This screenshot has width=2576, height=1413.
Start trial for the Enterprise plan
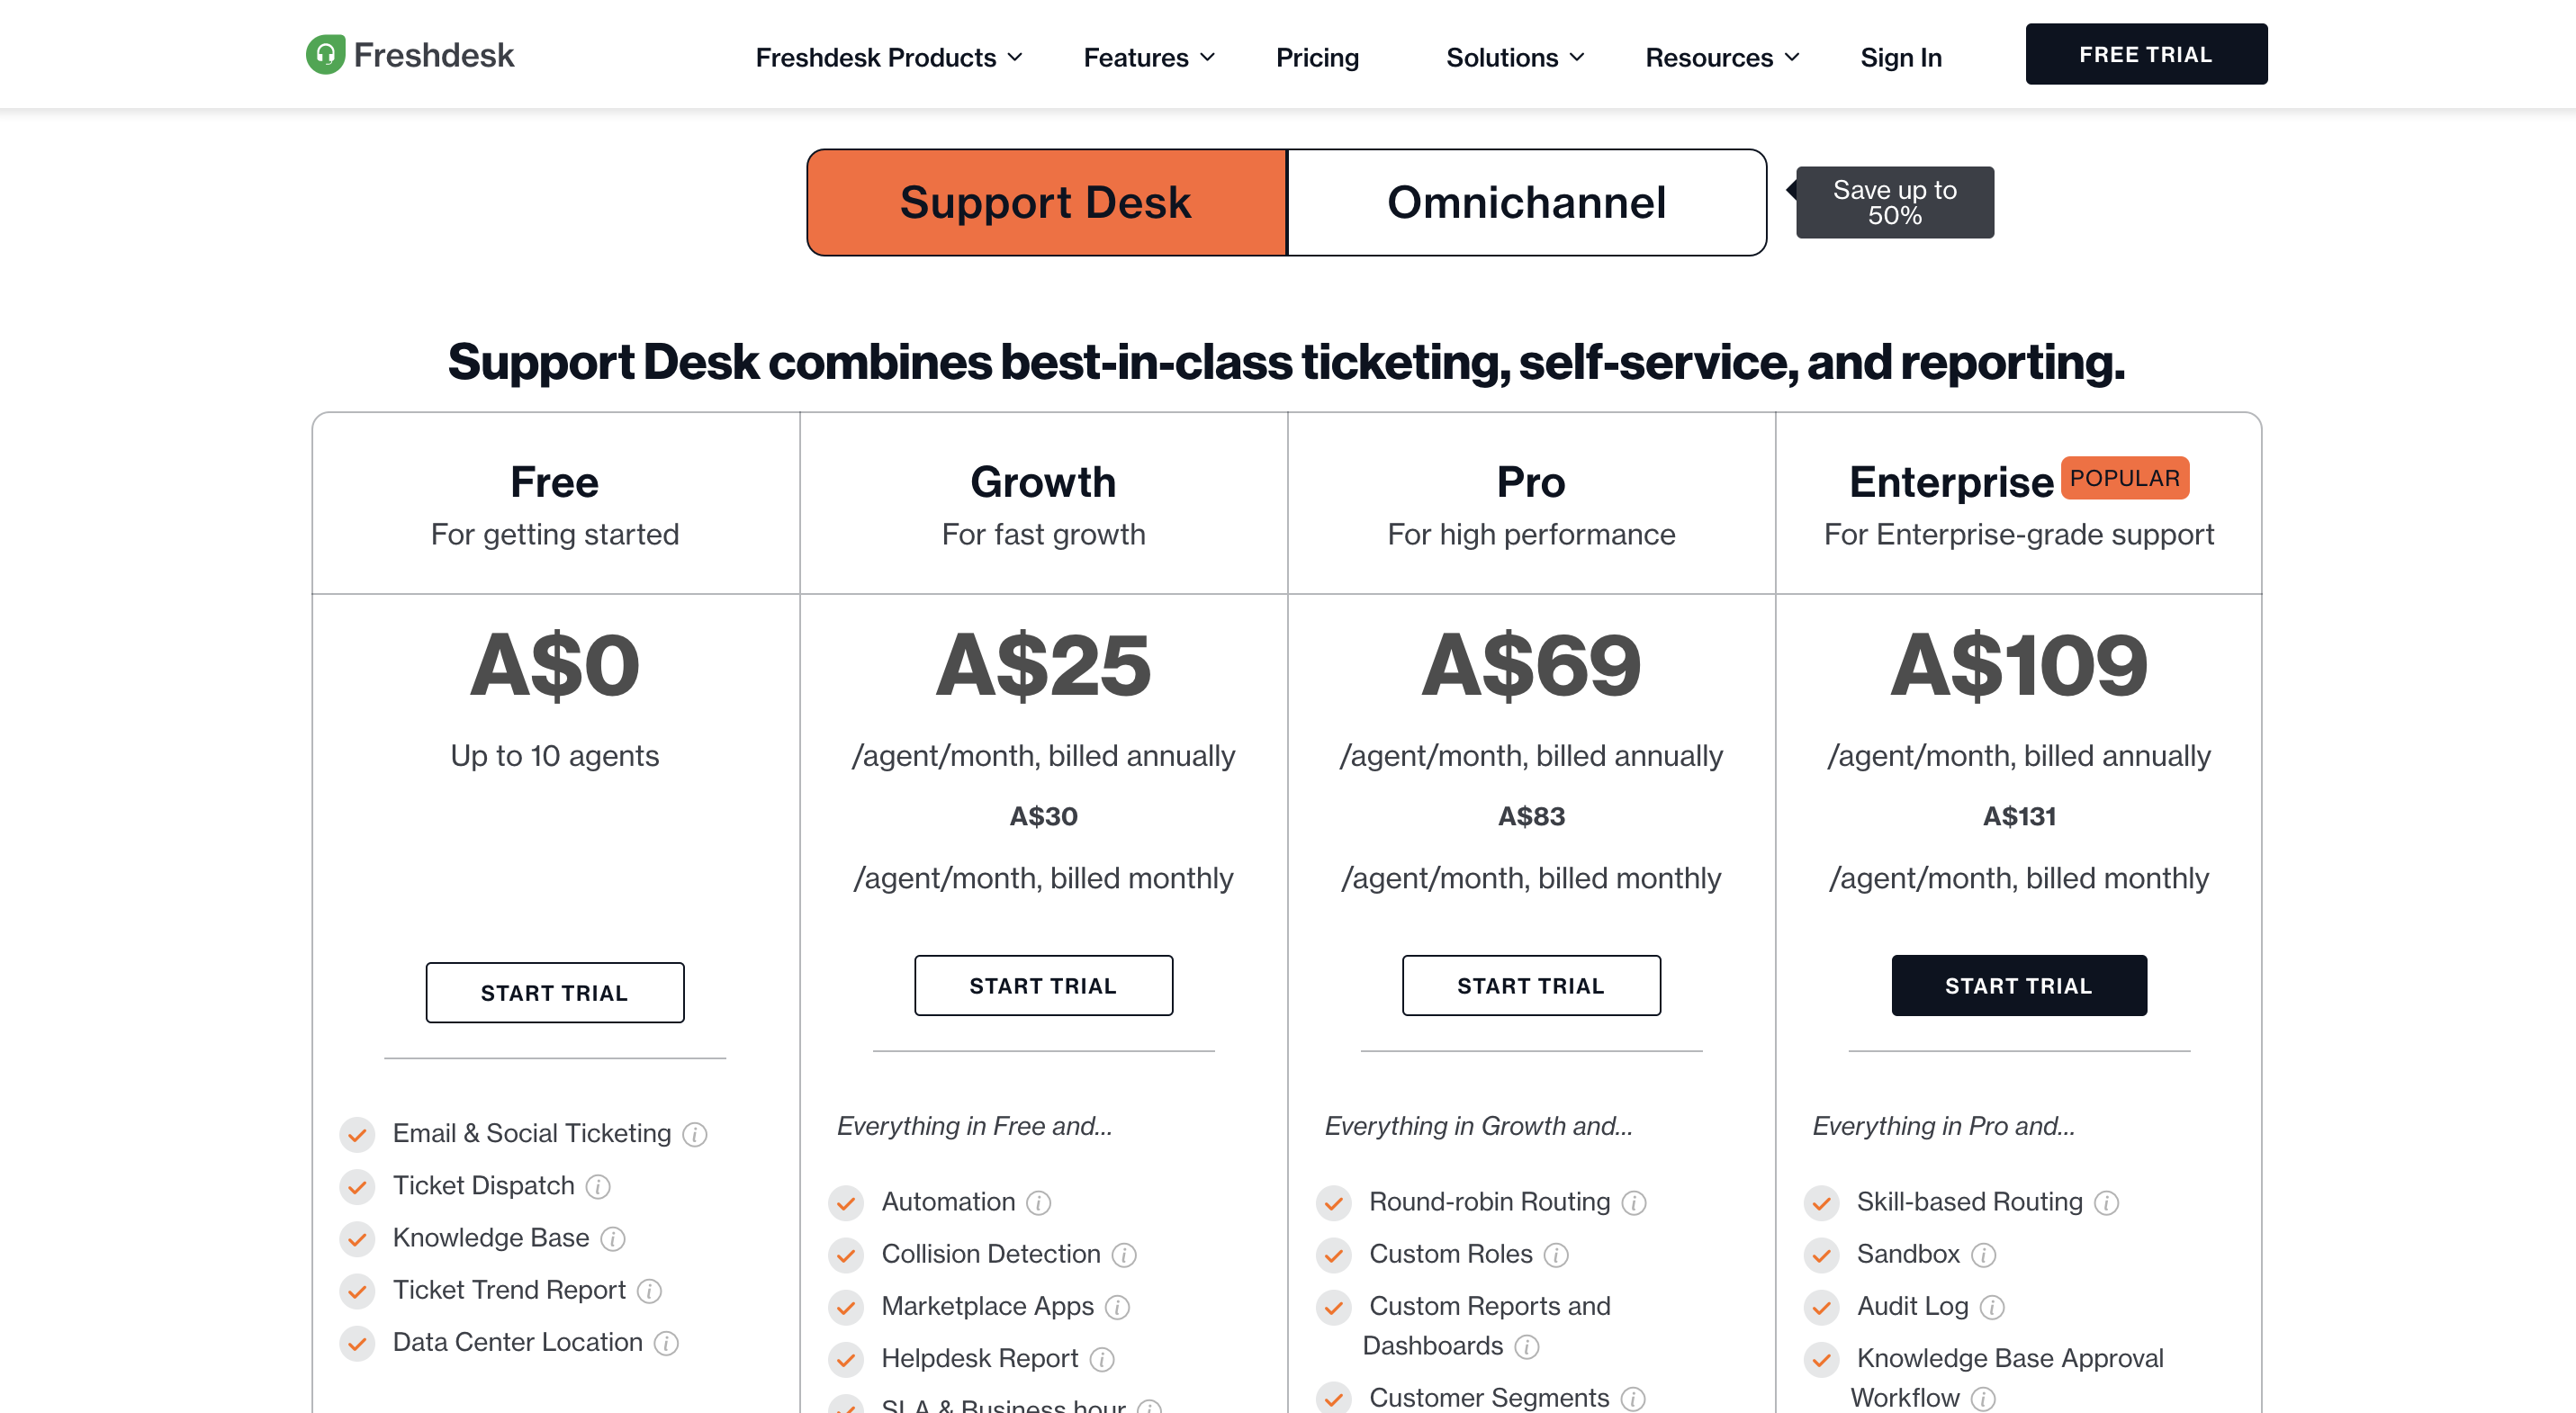[x=2019, y=985]
